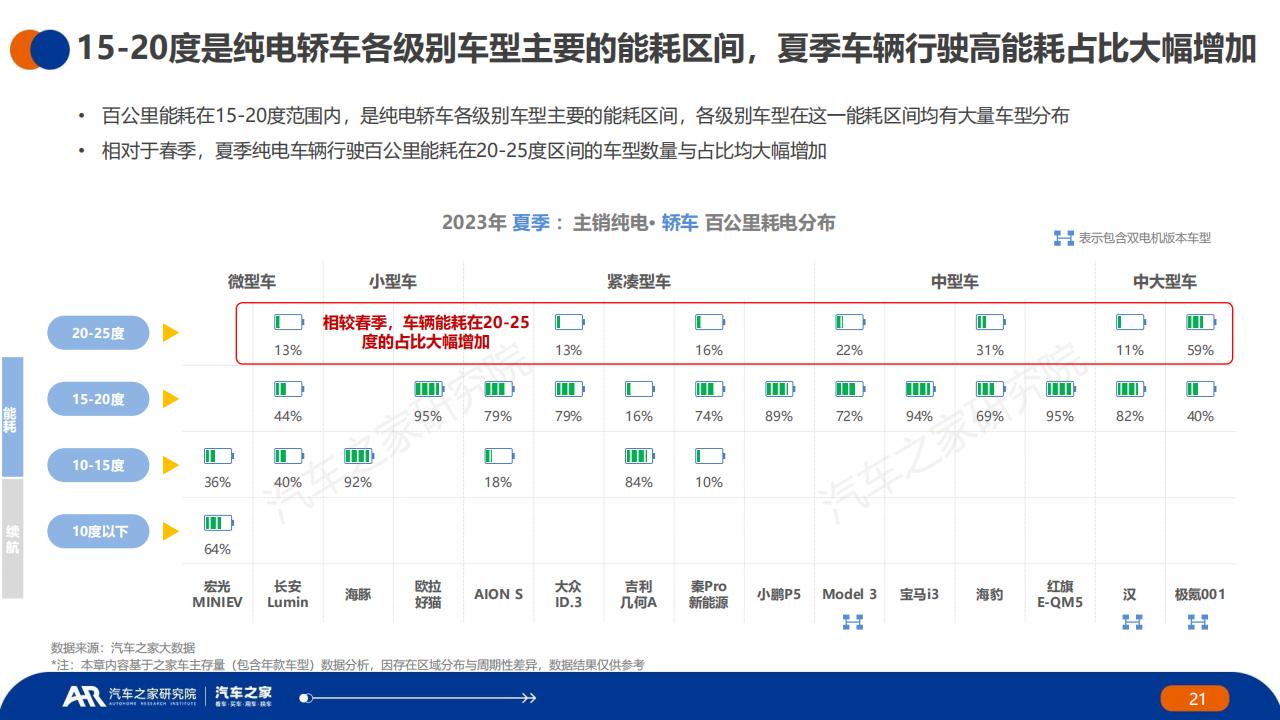Click the 64% value for 宏光MINIEV
The width and height of the screenshot is (1280, 720).
pyautogui.click(x=217, y=549)
